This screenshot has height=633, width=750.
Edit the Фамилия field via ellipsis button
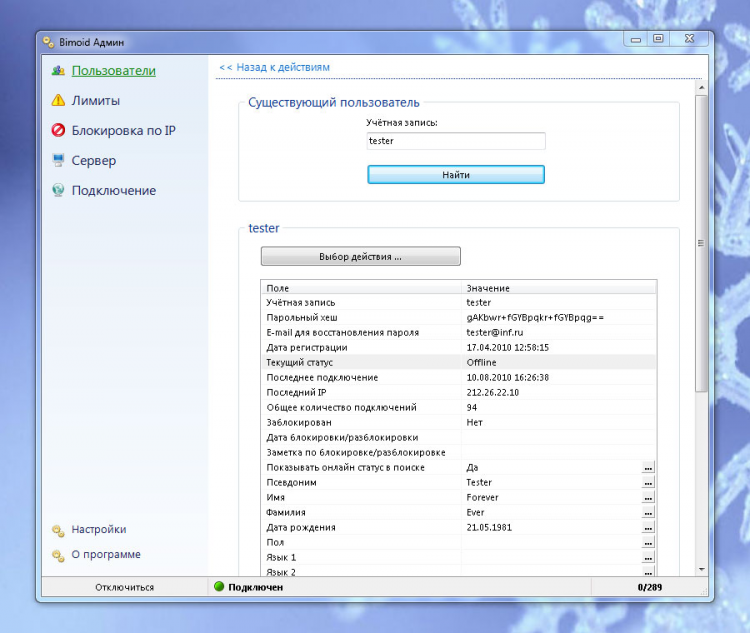(x=648, y=513)
